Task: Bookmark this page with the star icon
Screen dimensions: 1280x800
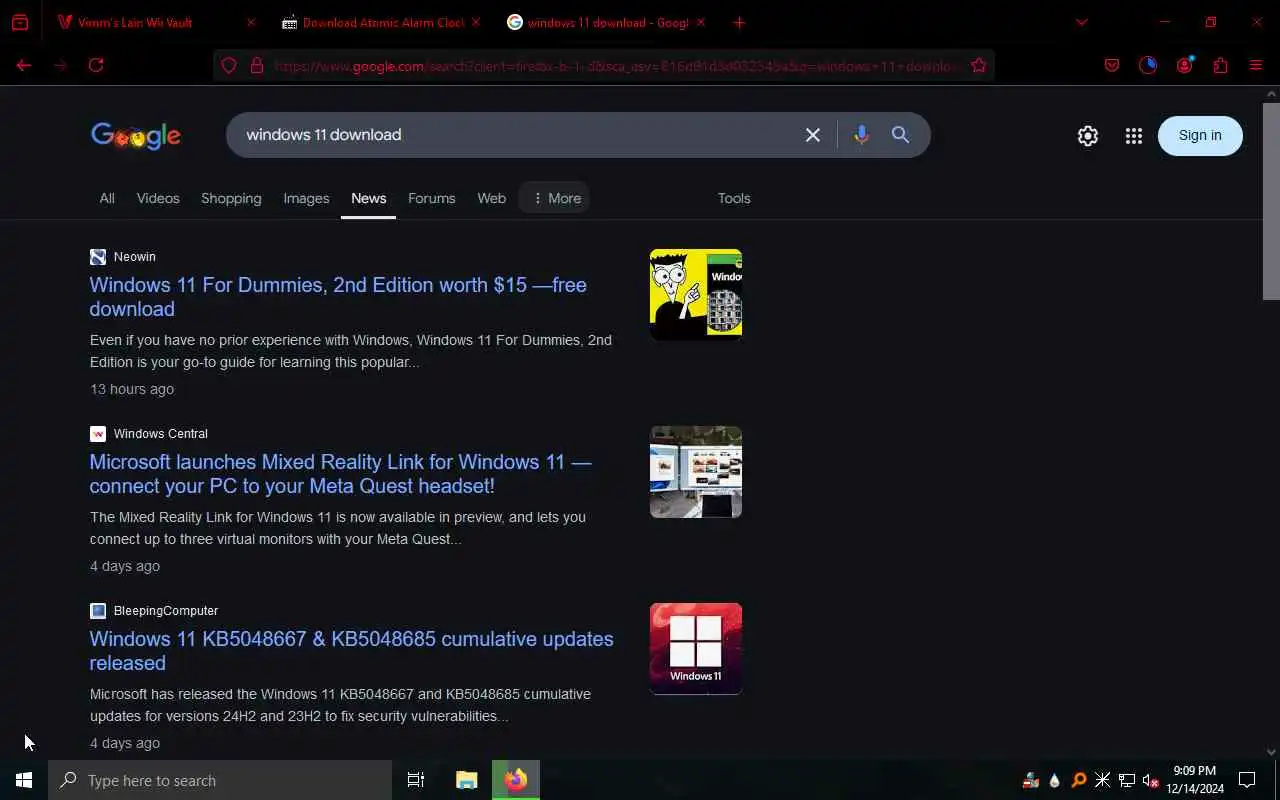Action: [x=979, y=66]
